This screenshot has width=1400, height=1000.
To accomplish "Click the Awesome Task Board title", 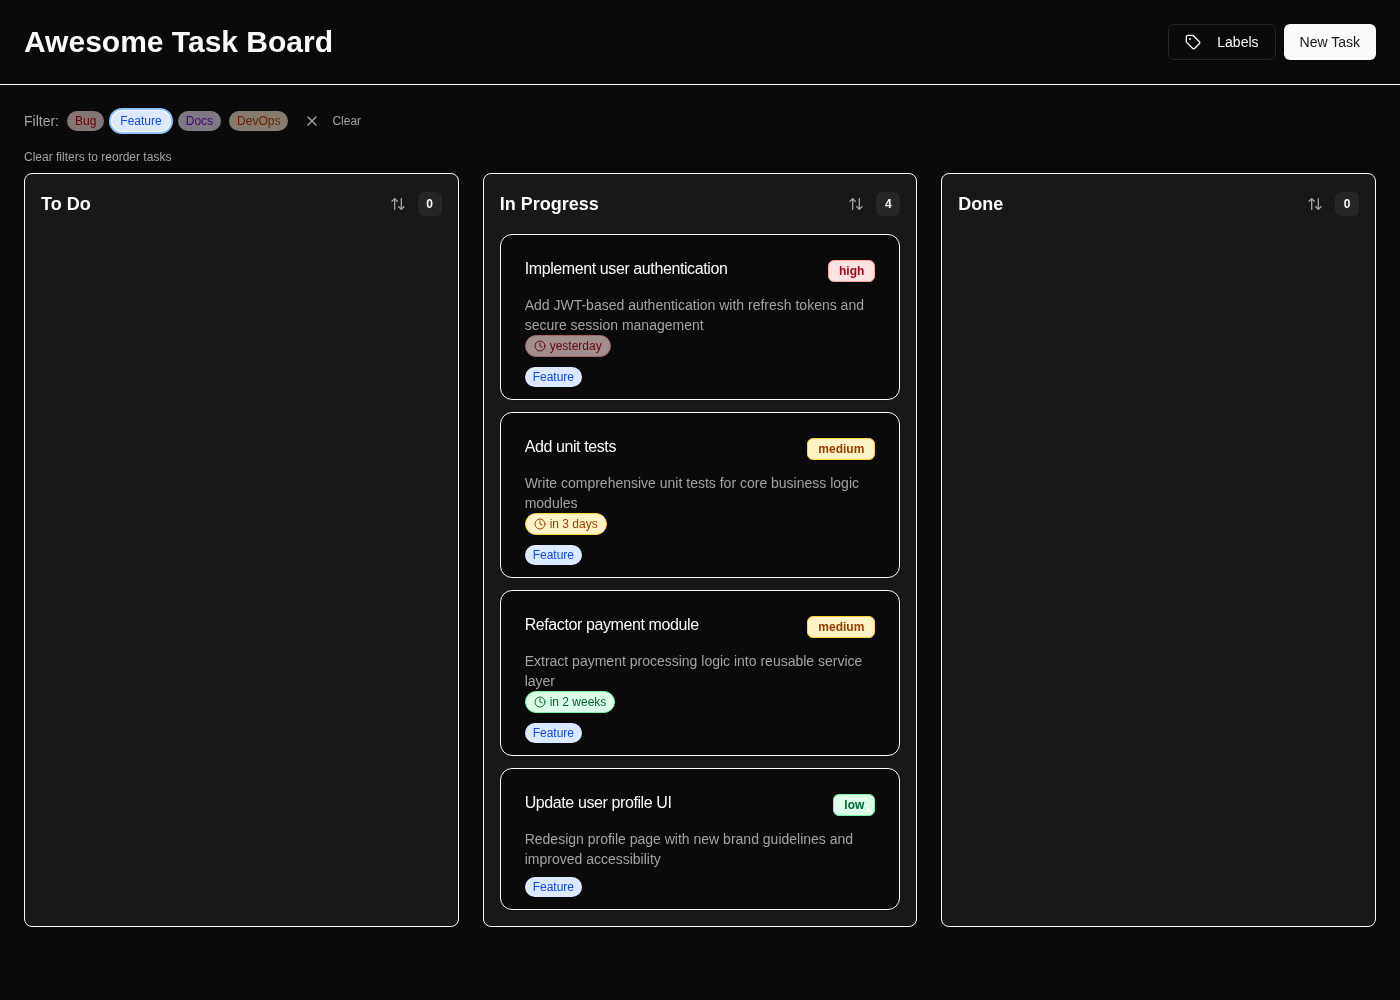I will pyautogui.click(x=178, y=42).
